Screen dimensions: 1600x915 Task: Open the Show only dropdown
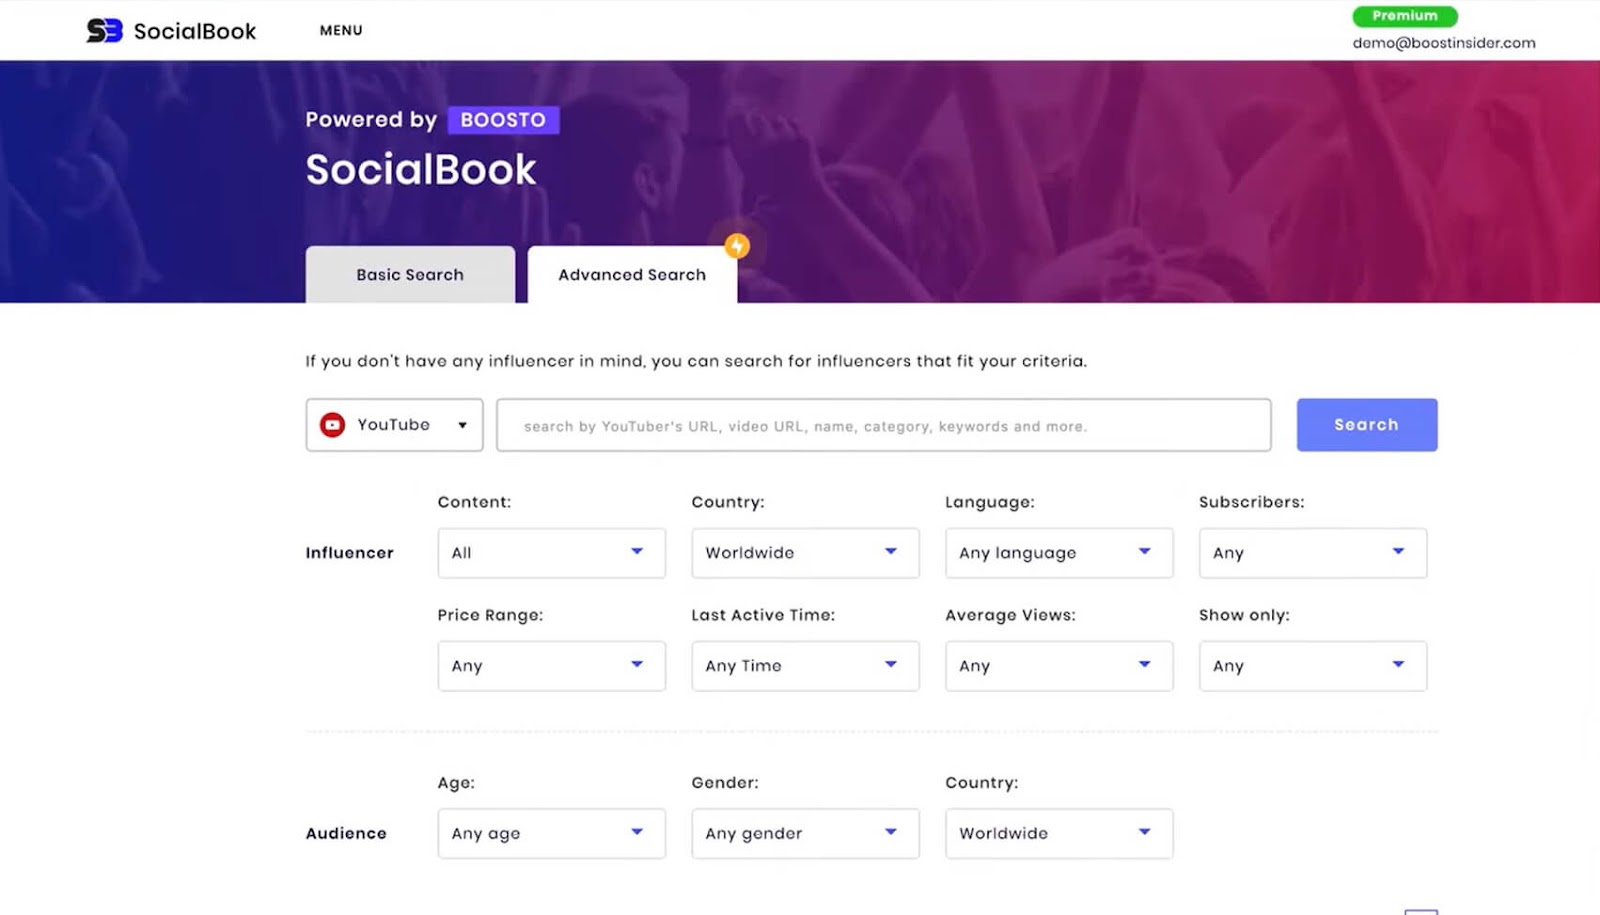[x=1313, y=666]
